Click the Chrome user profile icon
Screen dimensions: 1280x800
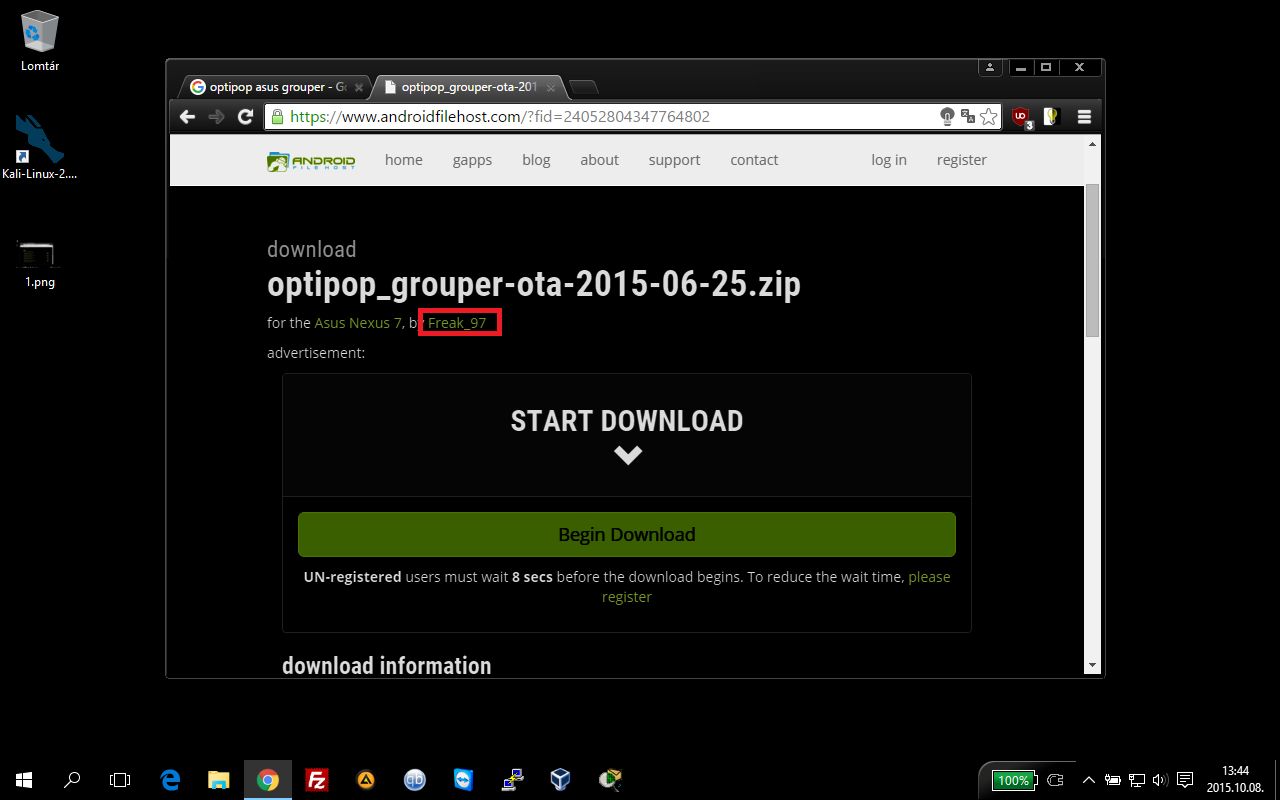(990, 67)
